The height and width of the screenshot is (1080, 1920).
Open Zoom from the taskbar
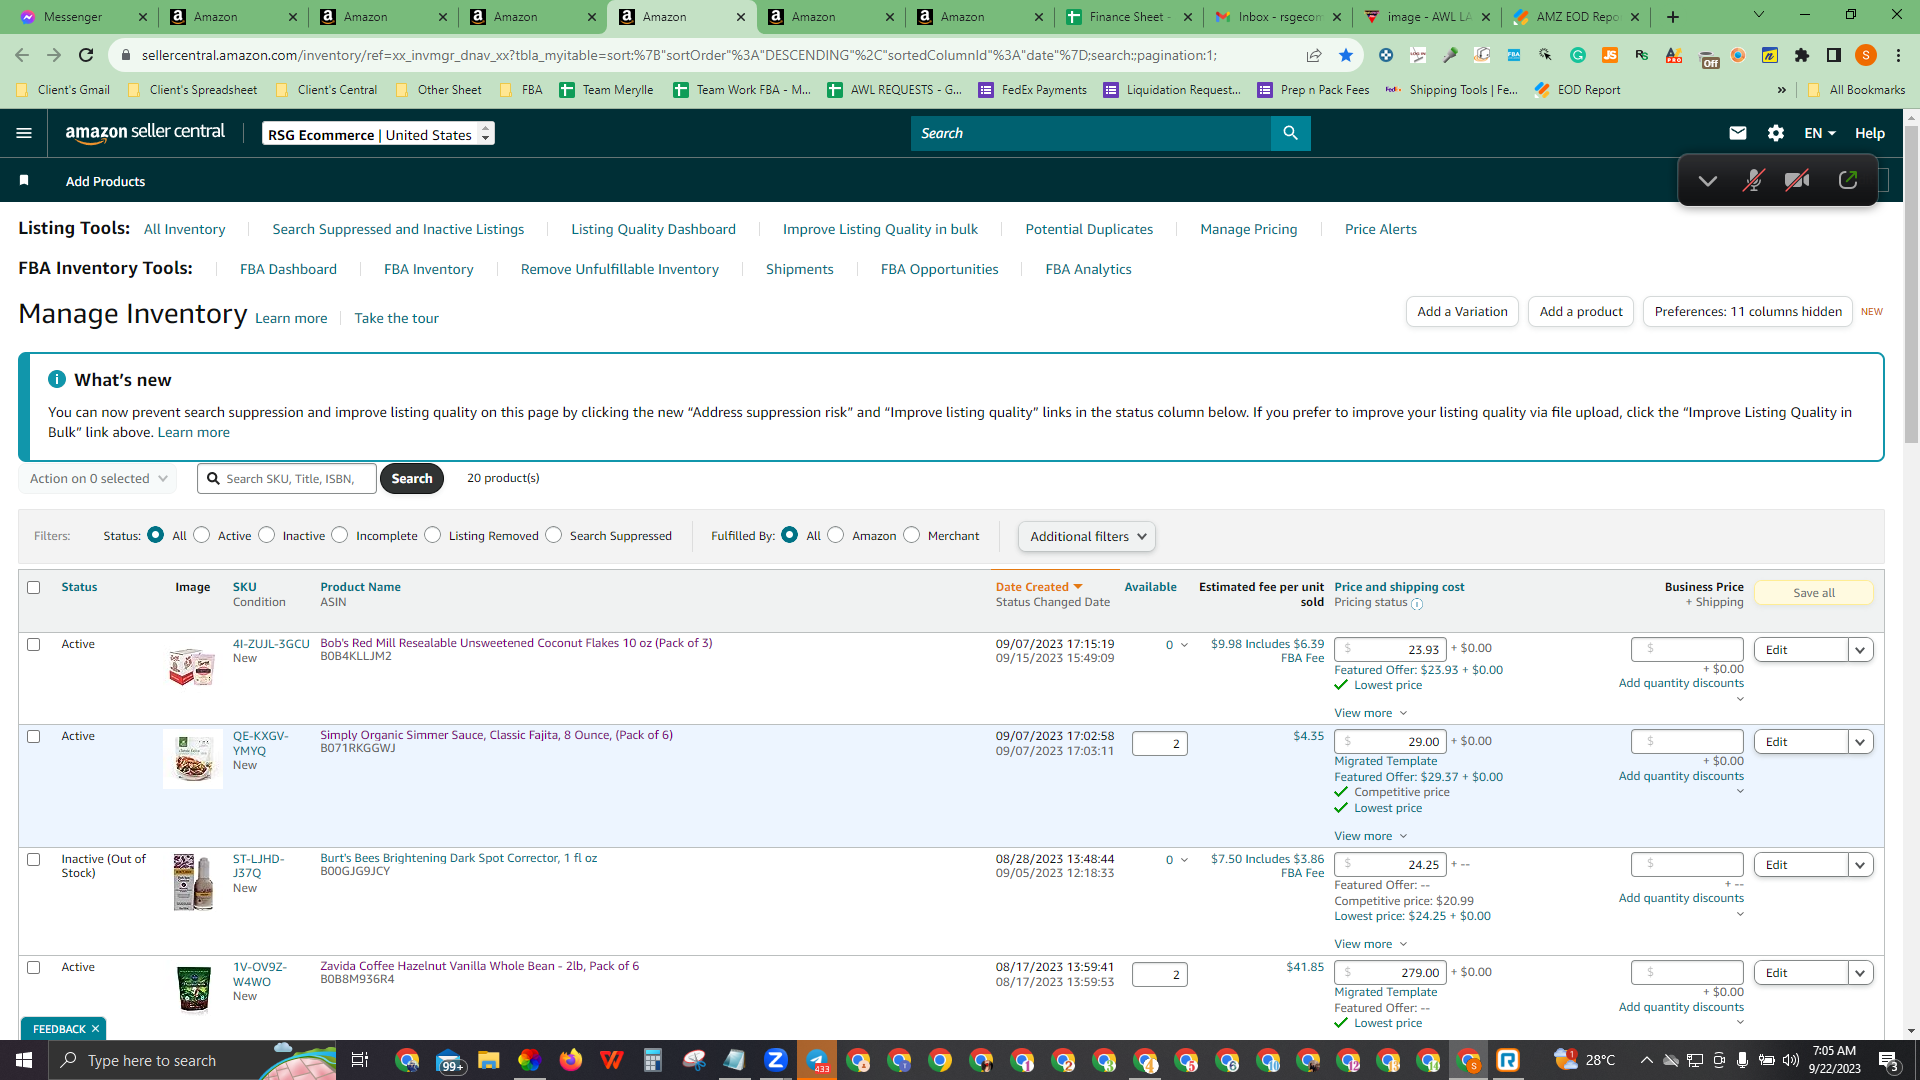pos(775,1060)
